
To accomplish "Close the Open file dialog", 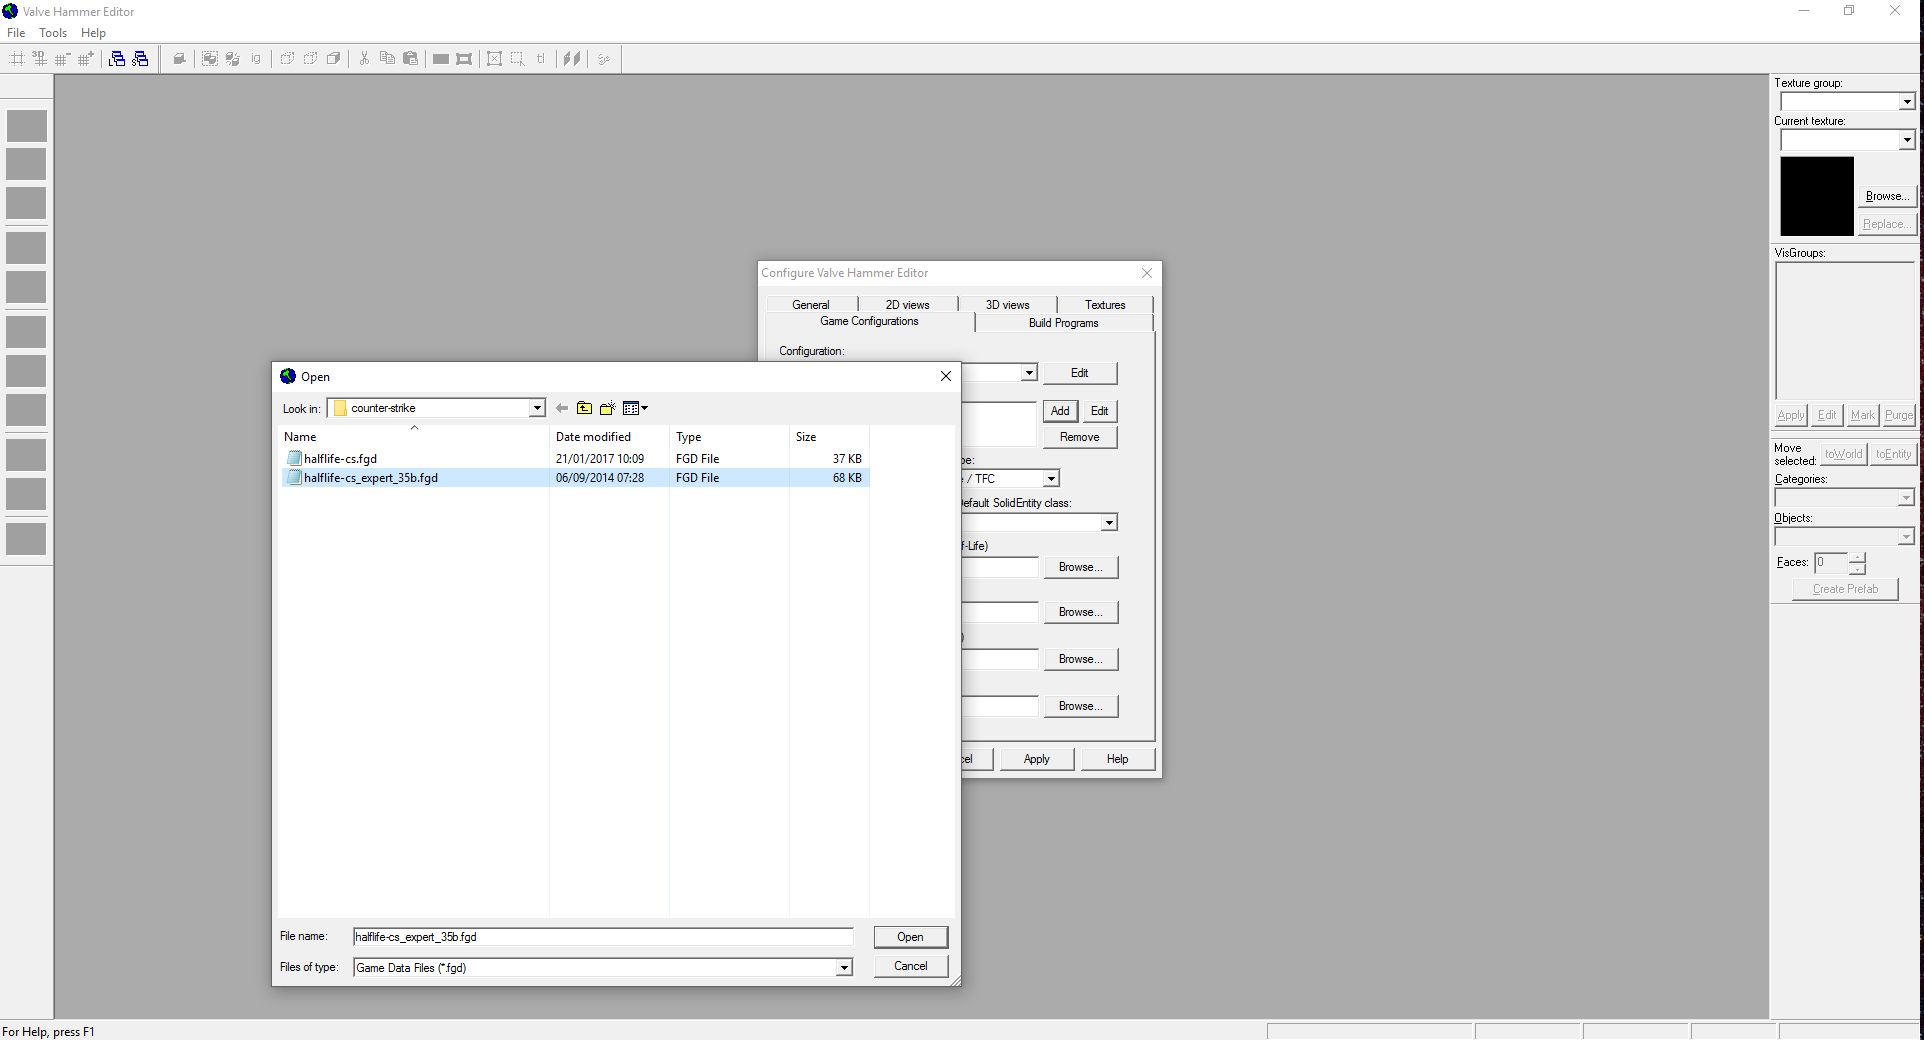I will click(x=945, y=376).
